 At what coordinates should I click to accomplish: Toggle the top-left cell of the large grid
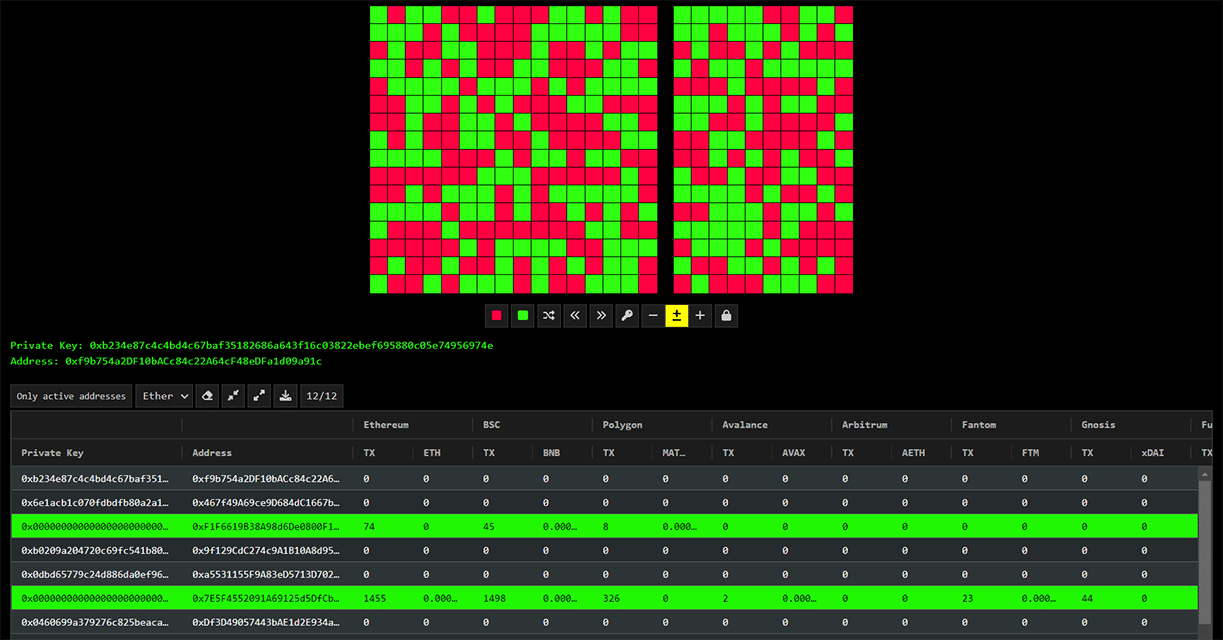[x=379, y=15]
